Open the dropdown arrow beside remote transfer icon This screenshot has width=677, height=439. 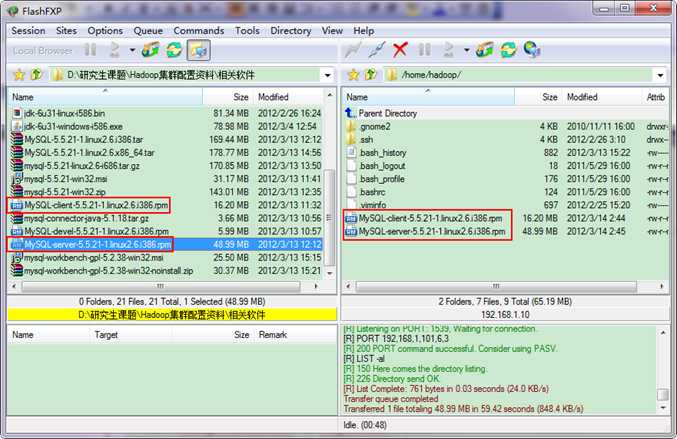466,51
